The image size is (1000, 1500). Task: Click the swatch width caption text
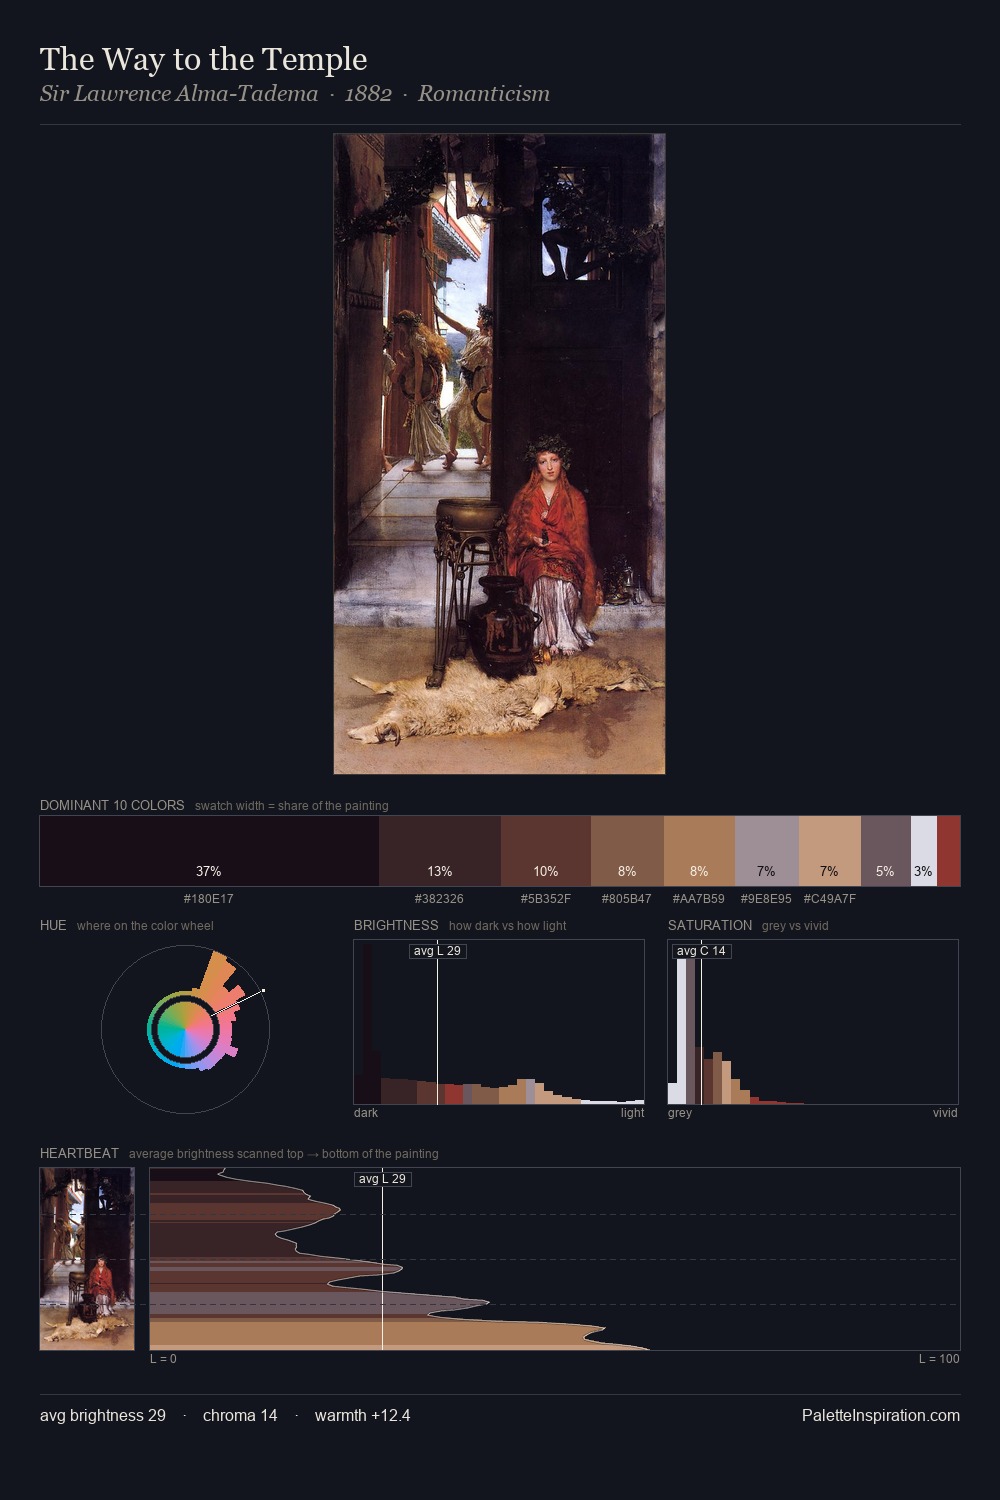click(292, 806)
